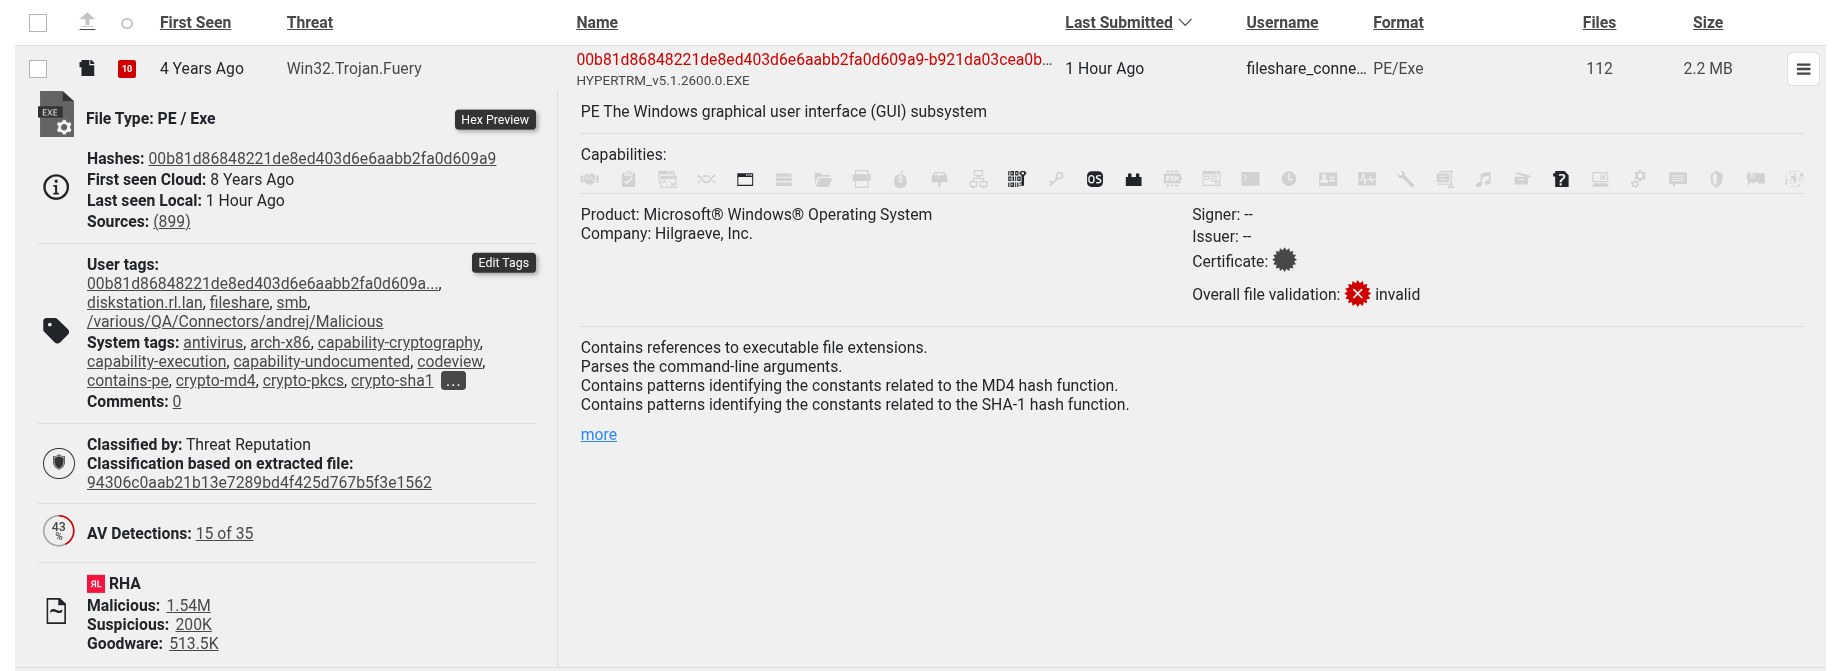
Task: Click the black file icon in Fuery row
Action: (87, 68)
